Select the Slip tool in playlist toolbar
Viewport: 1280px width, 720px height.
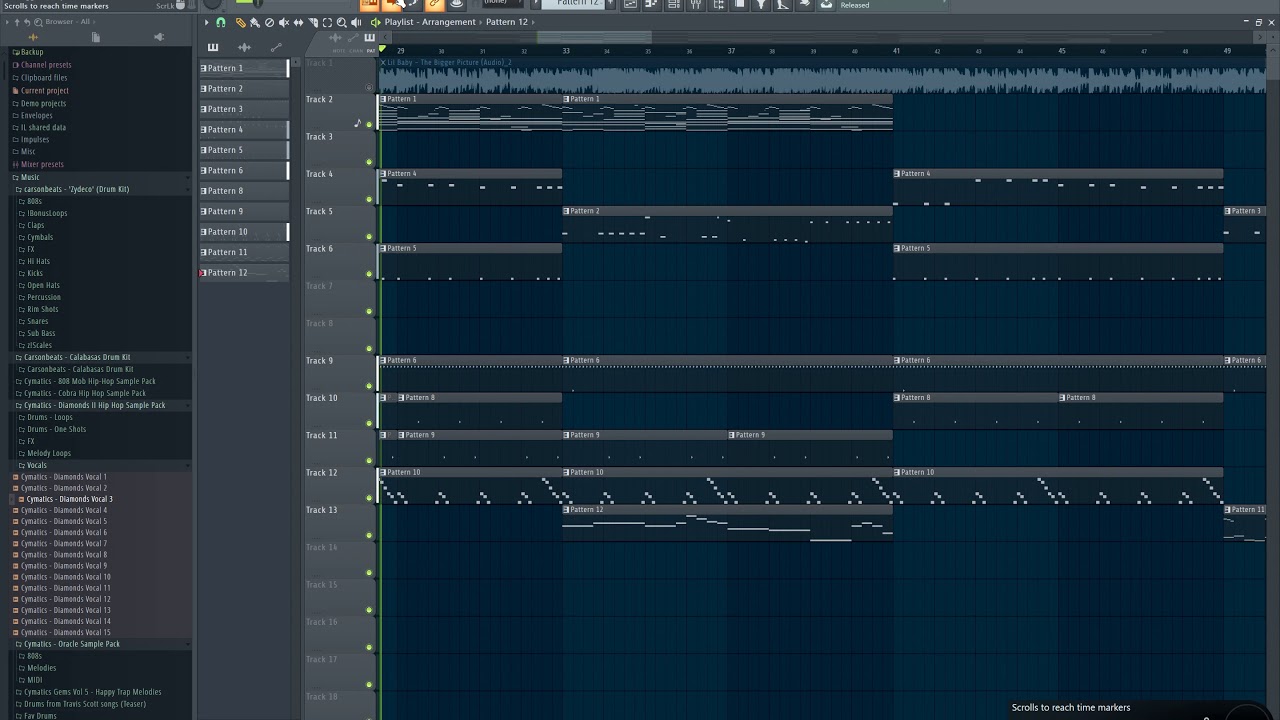tap(298, 22)
